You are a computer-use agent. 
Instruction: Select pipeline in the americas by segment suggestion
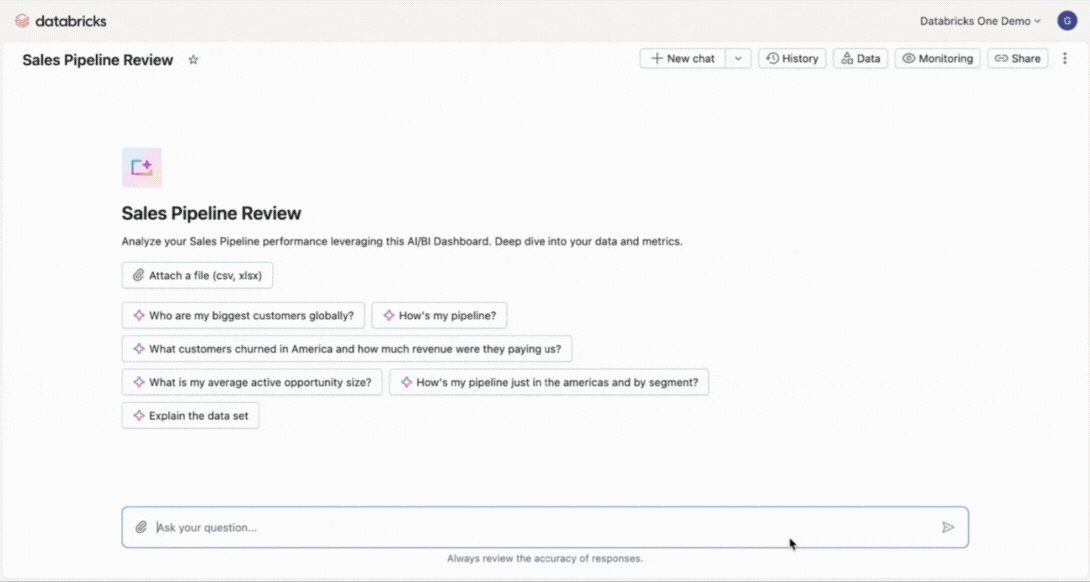tap(549, 382)
